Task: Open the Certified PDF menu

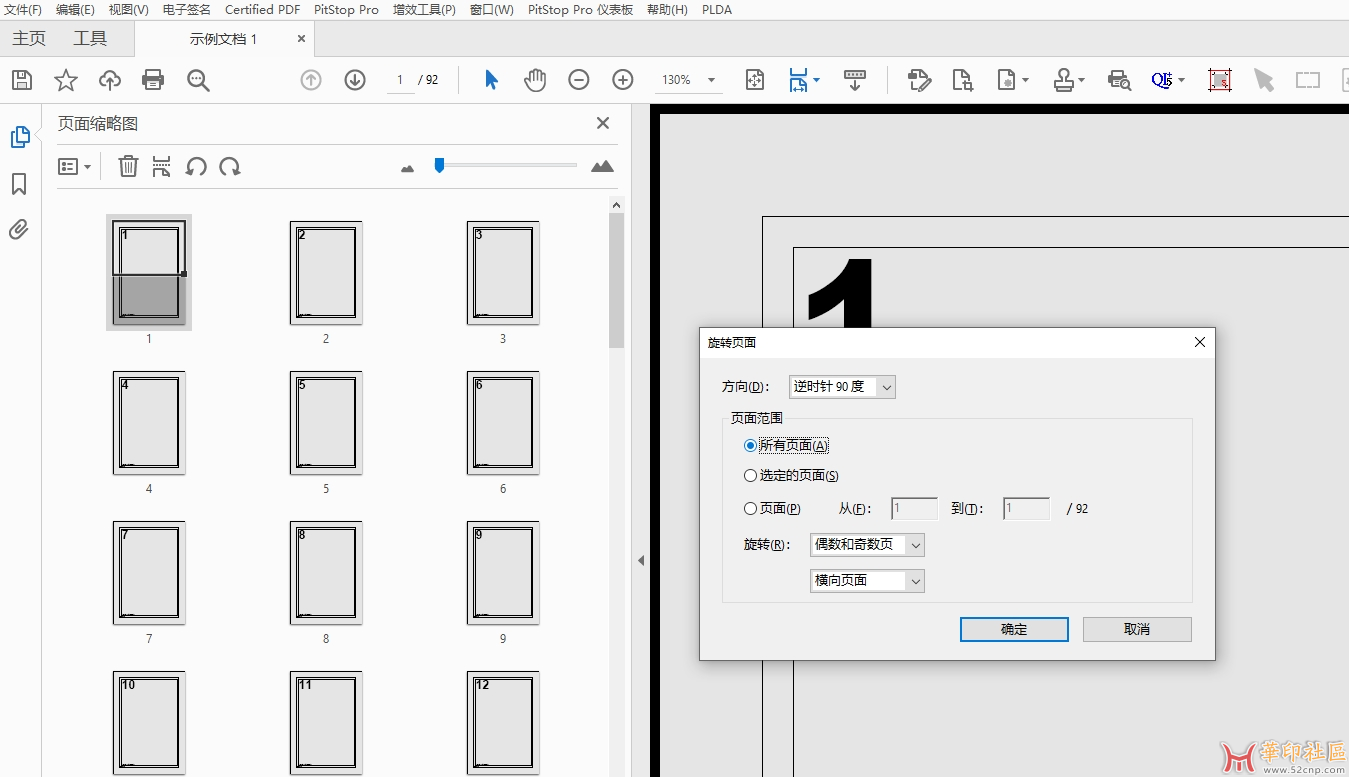Action: tap(263, 10)
